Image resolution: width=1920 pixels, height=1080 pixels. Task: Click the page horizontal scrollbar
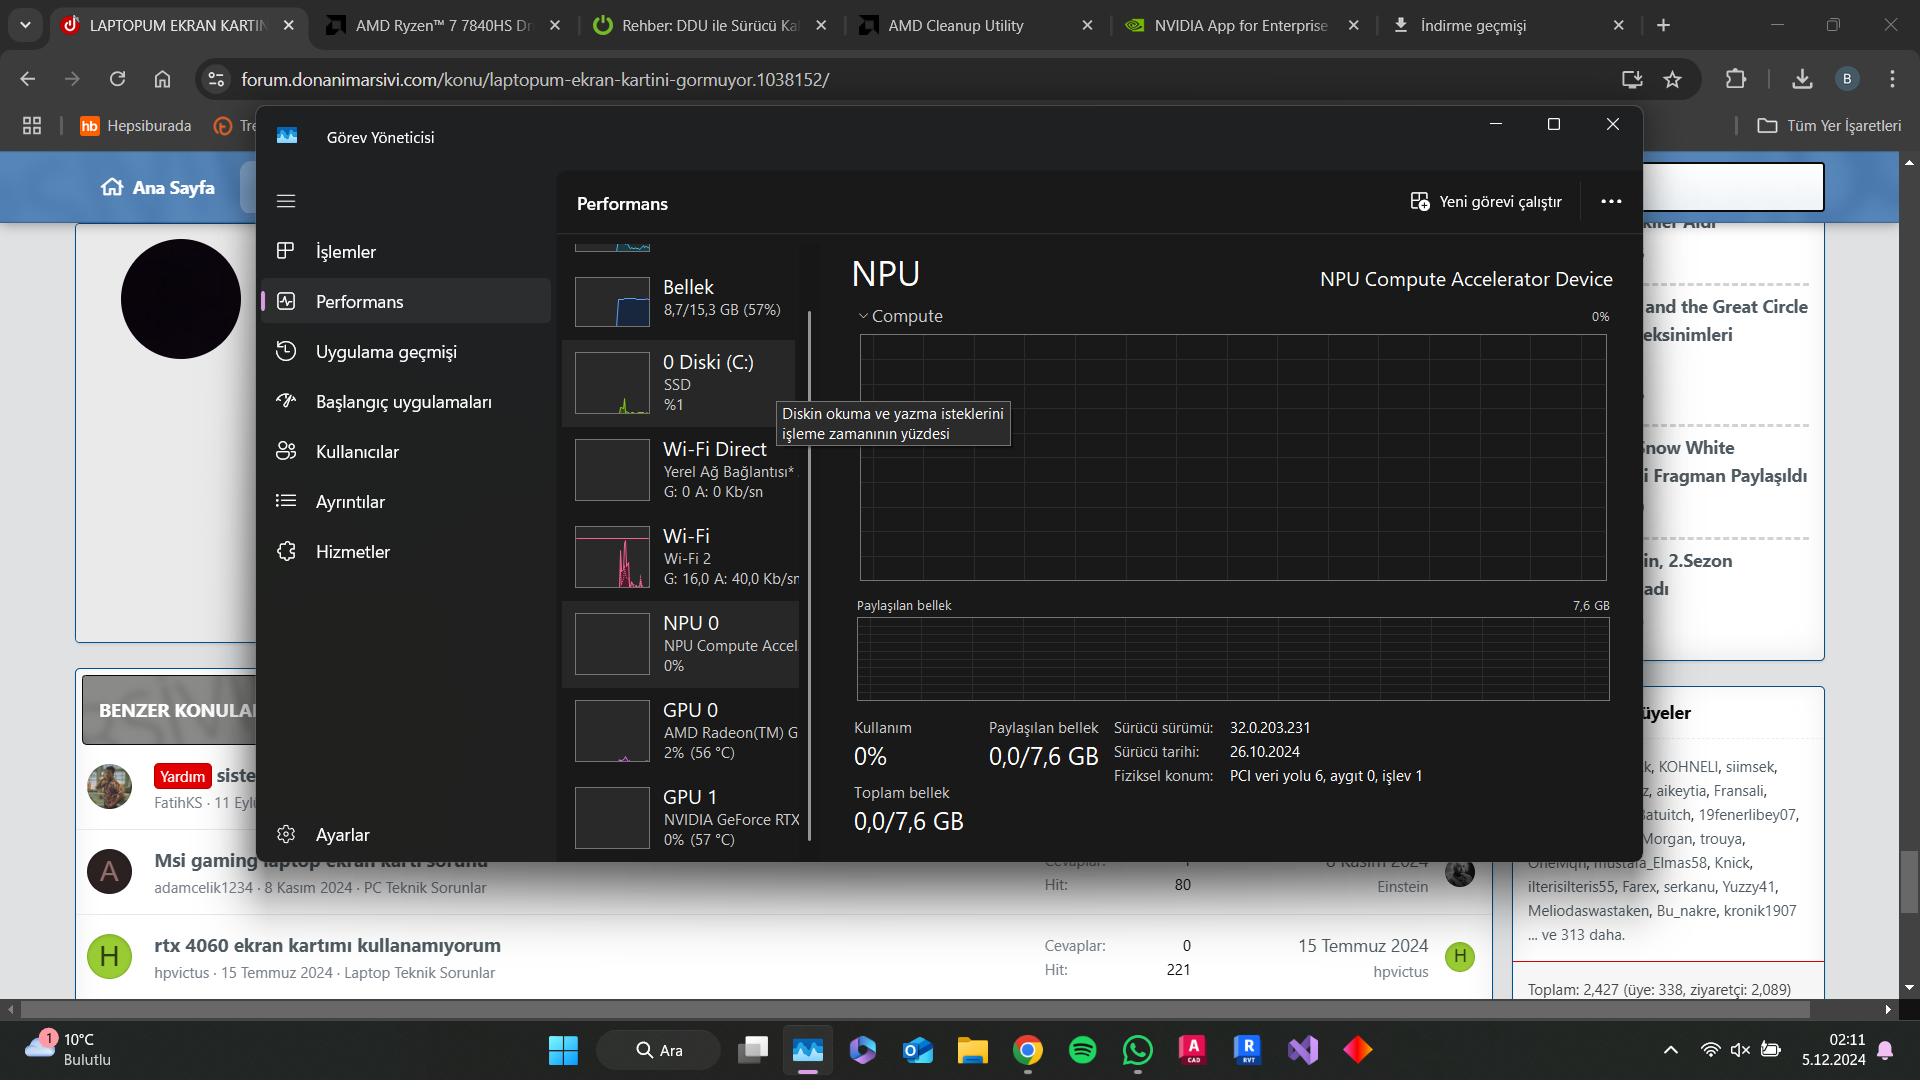coord(915,1009)
